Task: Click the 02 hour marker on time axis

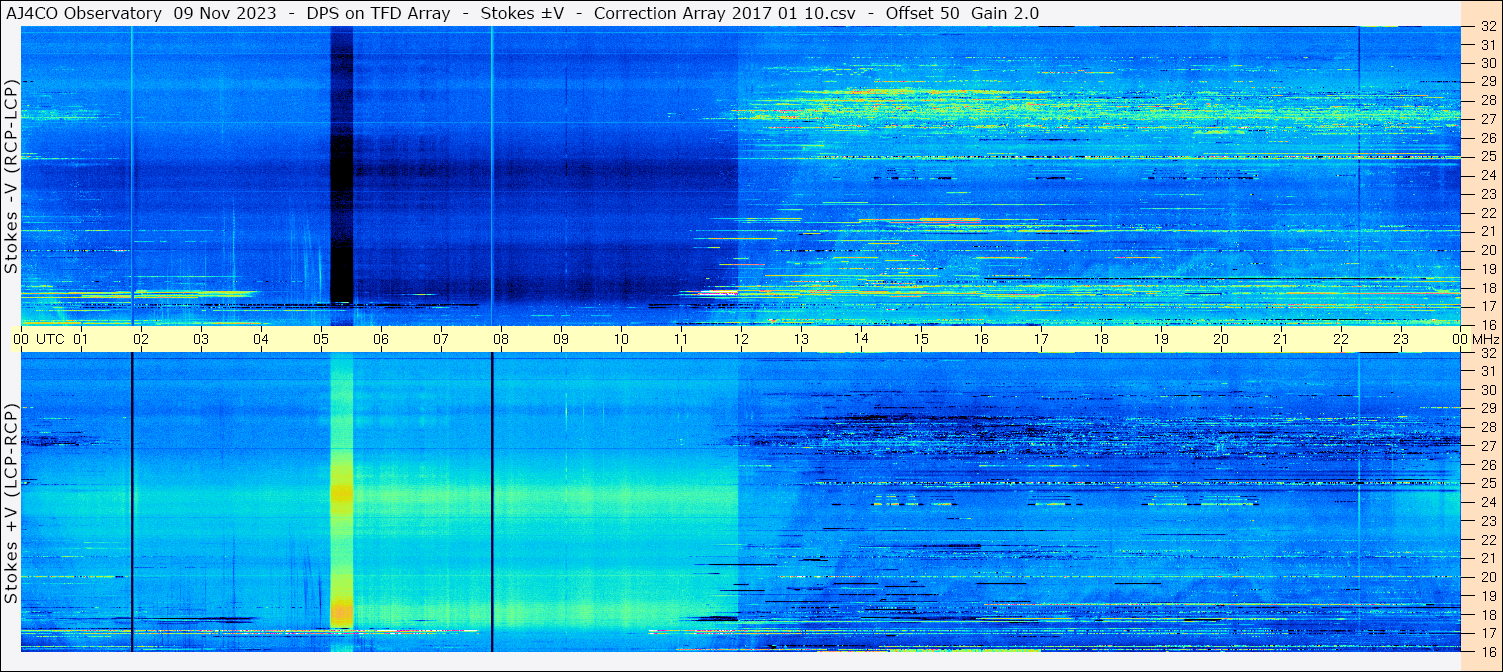Action: [141, 339]
